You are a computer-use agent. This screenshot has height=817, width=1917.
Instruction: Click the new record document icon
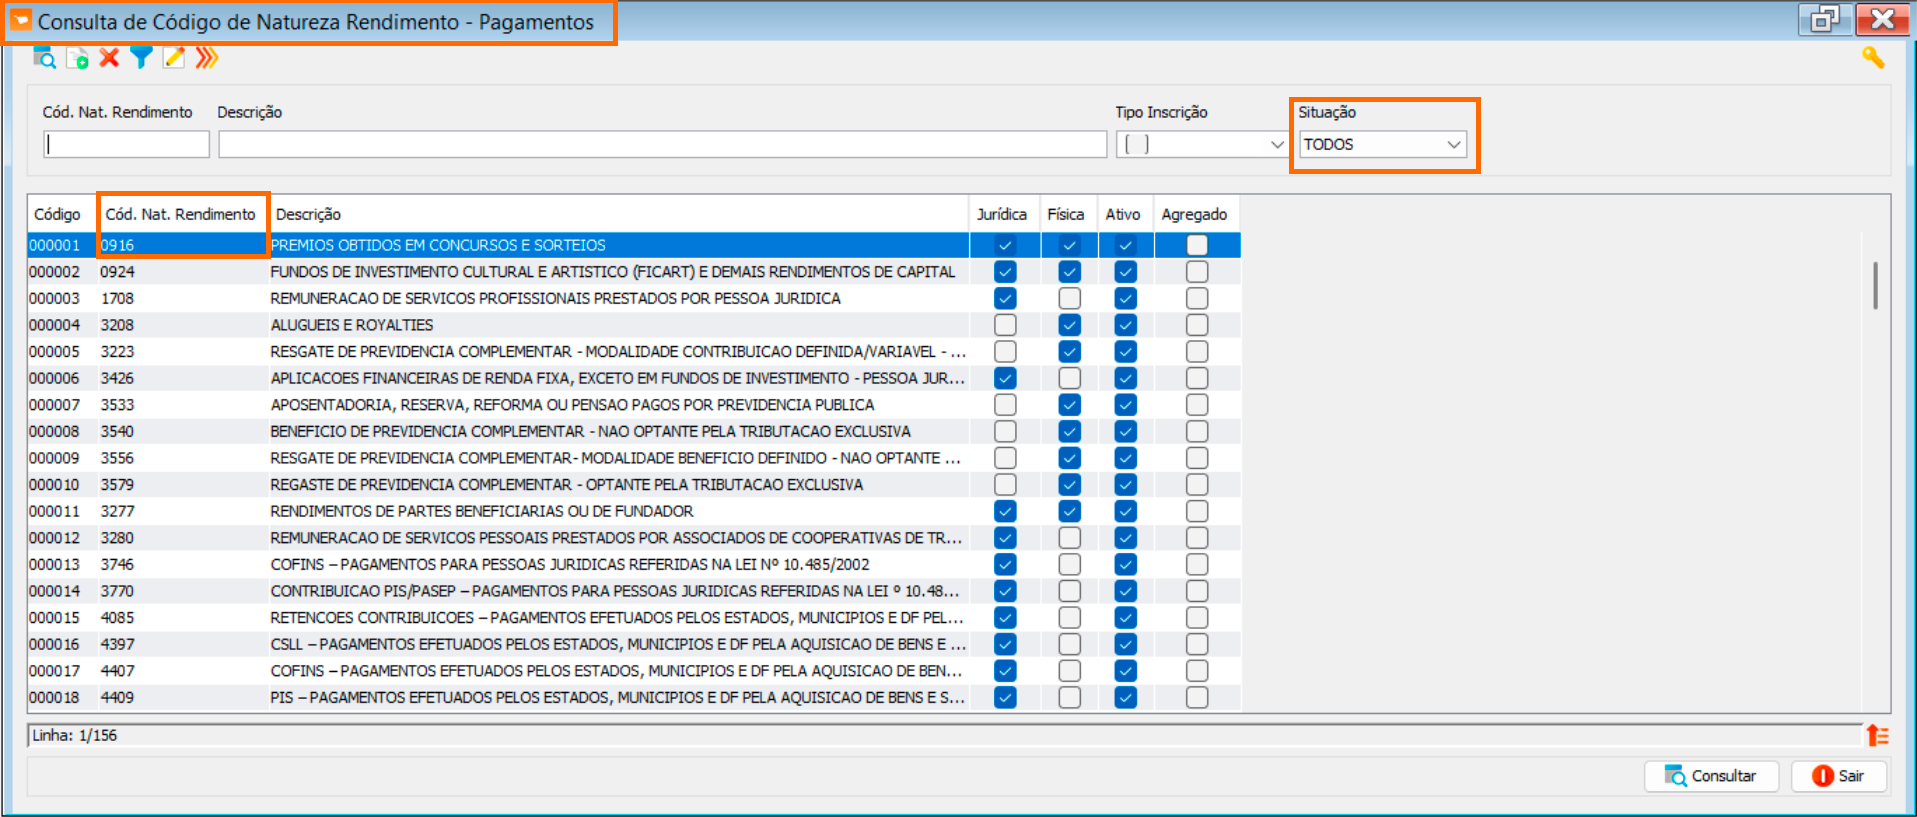click(77, 58)
